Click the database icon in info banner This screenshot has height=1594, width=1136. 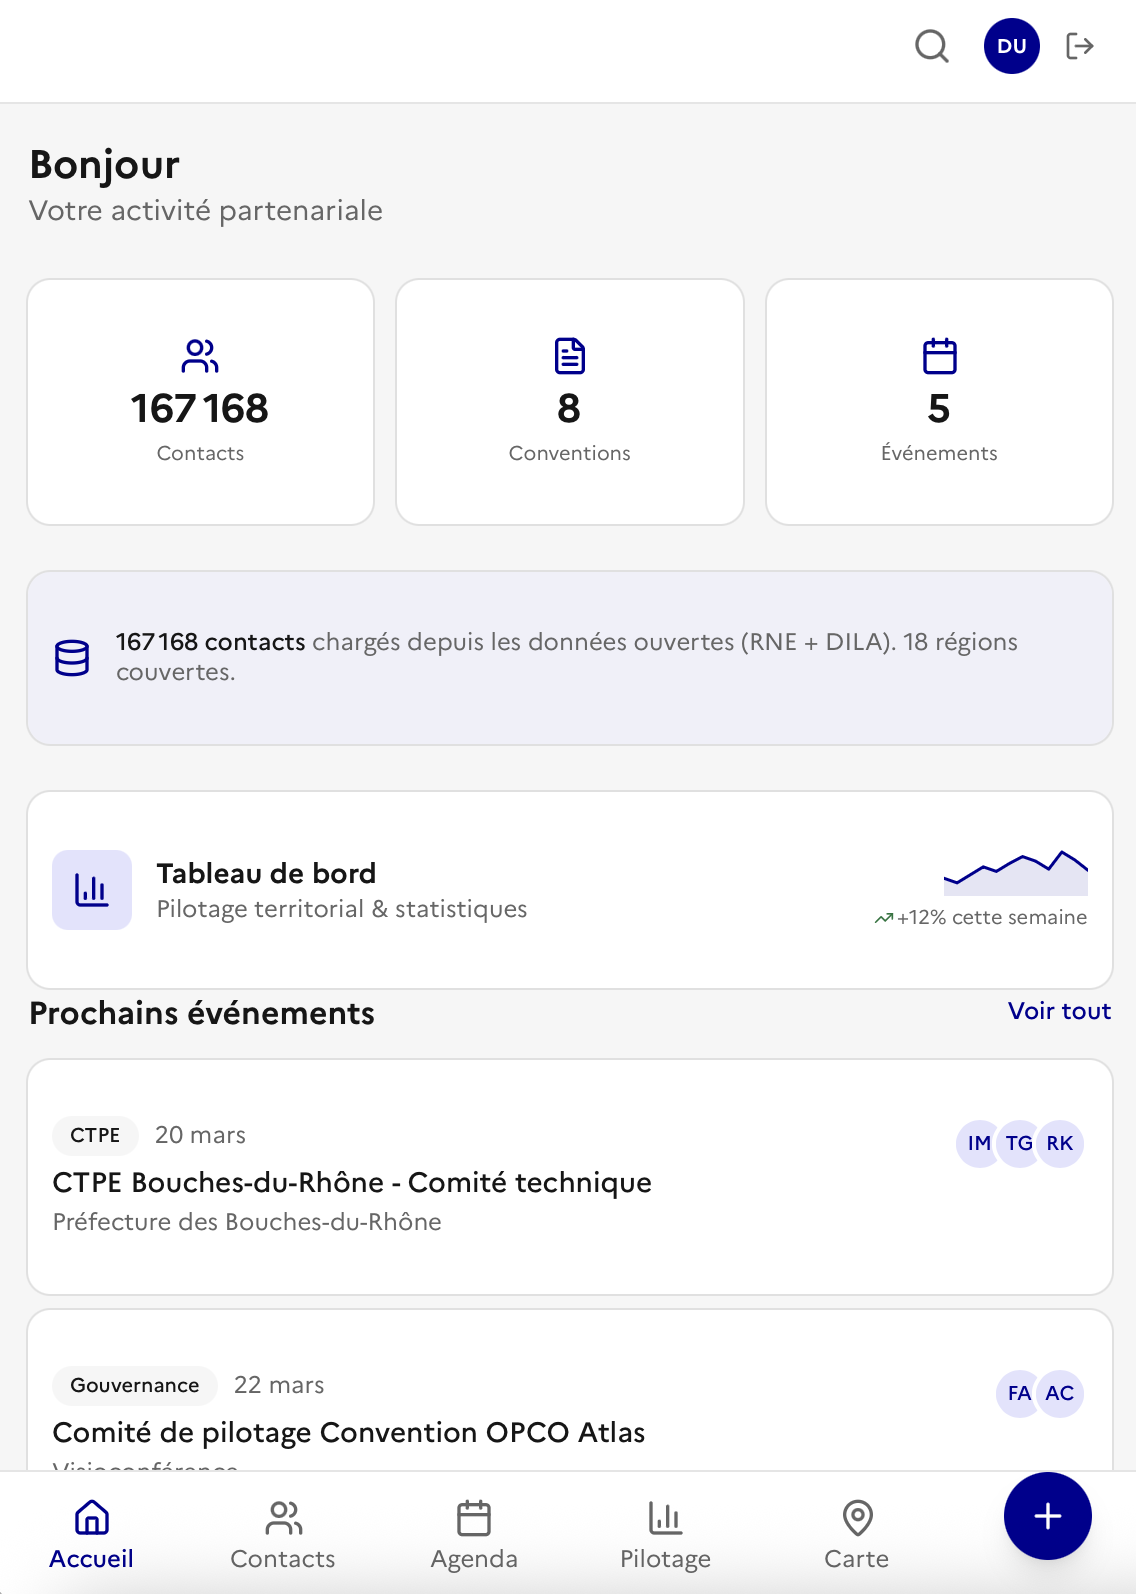[72, 657]
